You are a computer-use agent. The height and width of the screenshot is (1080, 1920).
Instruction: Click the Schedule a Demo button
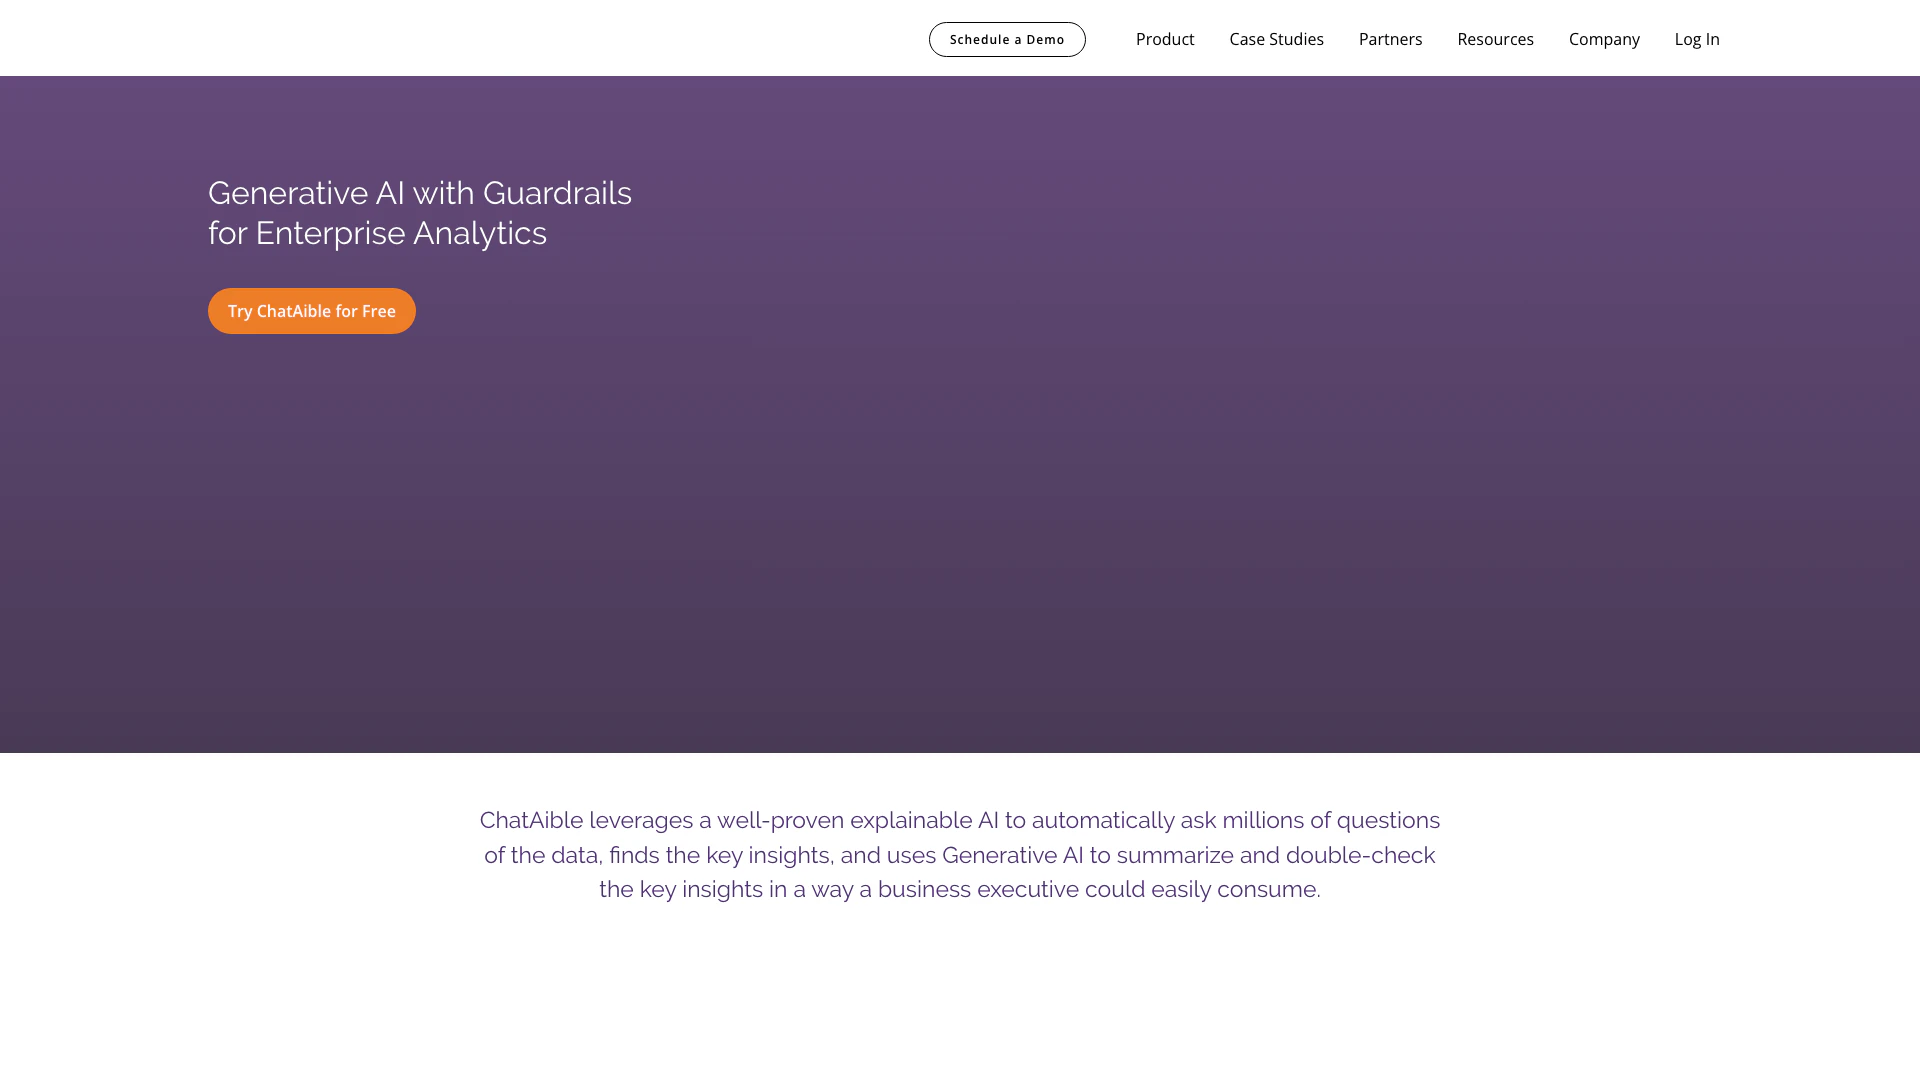pos(1007,40)
